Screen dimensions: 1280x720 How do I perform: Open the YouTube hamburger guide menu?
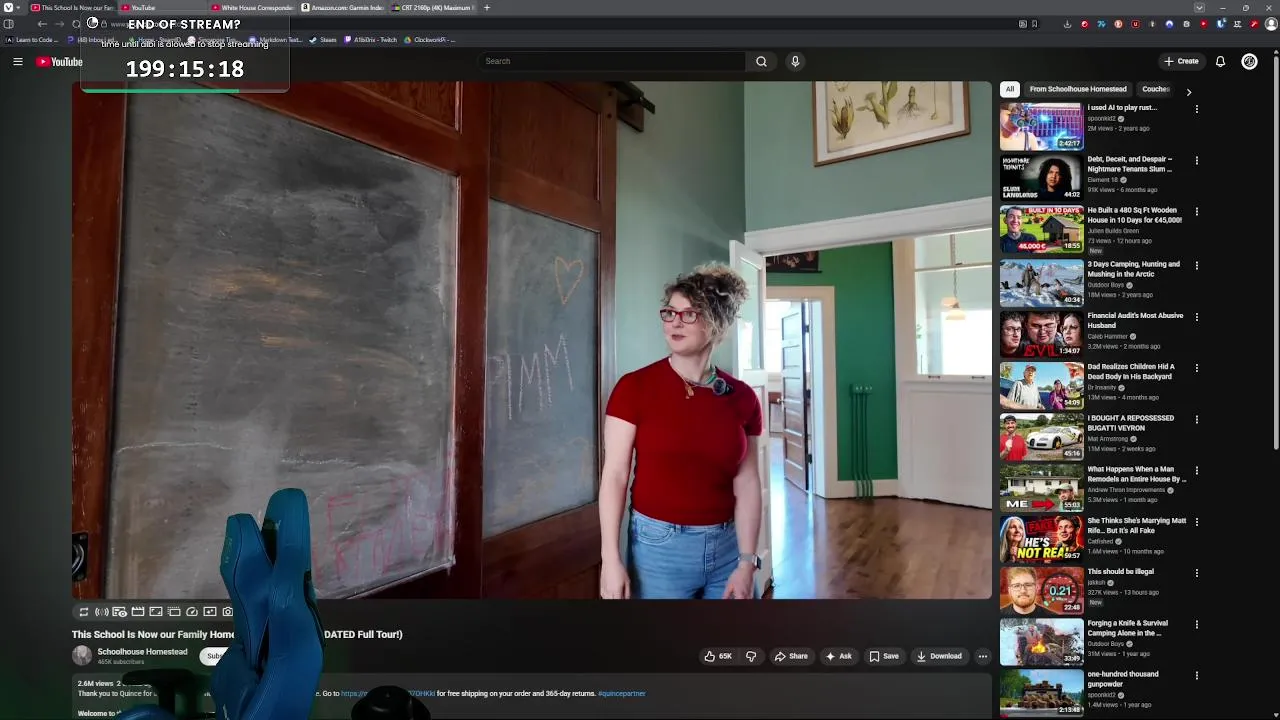coord(17,61)
